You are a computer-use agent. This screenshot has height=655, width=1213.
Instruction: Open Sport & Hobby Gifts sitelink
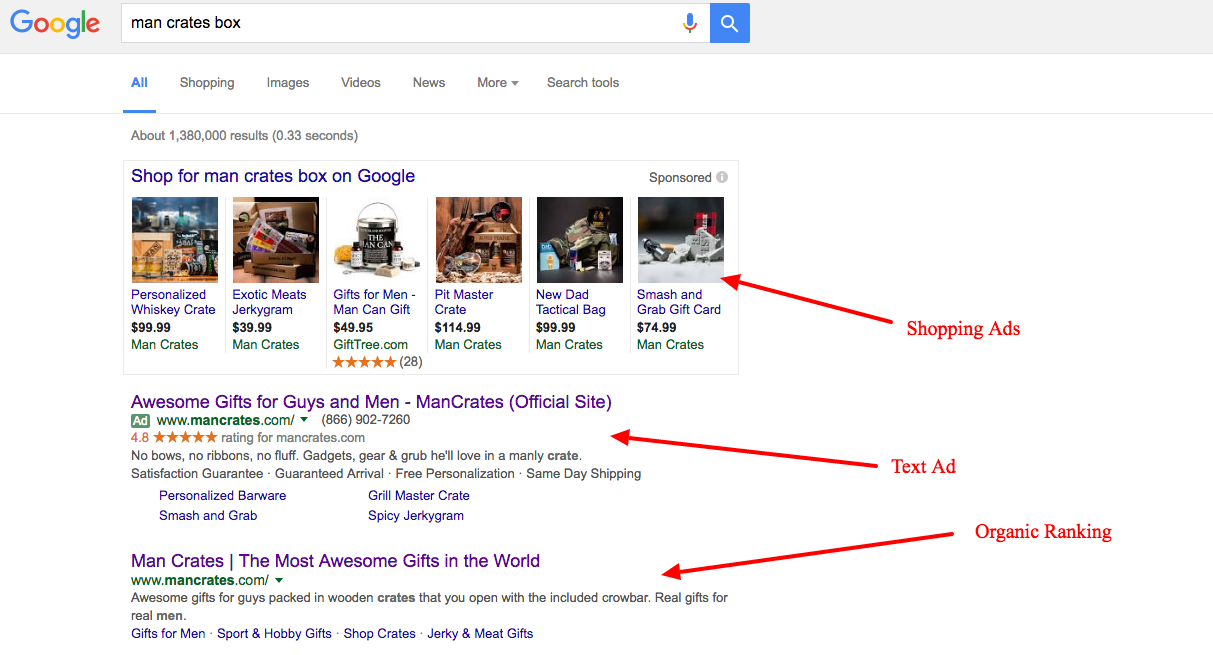point(274,634)
